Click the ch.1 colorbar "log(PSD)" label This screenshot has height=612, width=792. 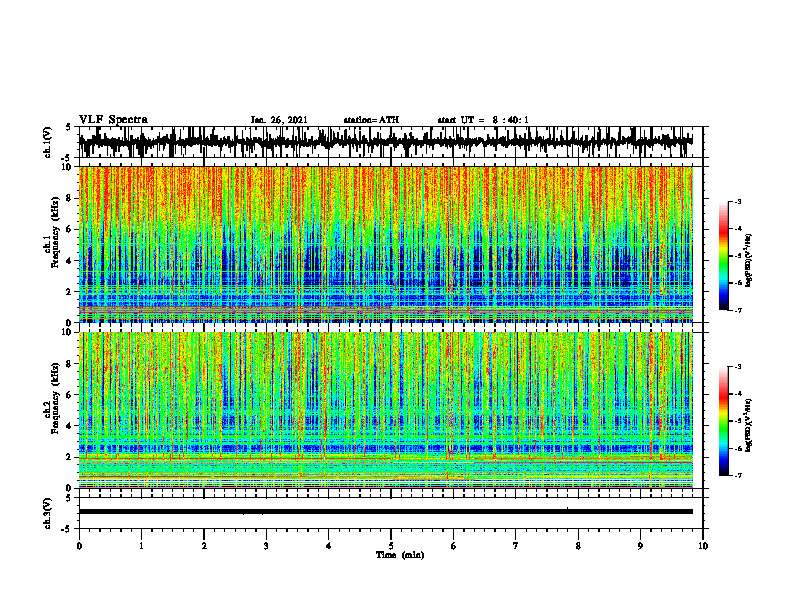tap(749, 261)
